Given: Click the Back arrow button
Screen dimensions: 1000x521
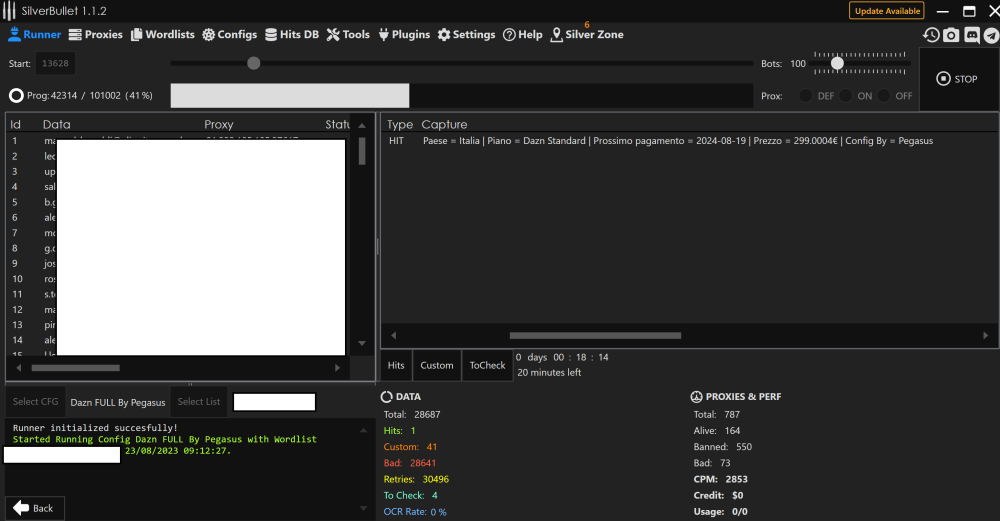Looking at the screenshot, I should (34, 508).
